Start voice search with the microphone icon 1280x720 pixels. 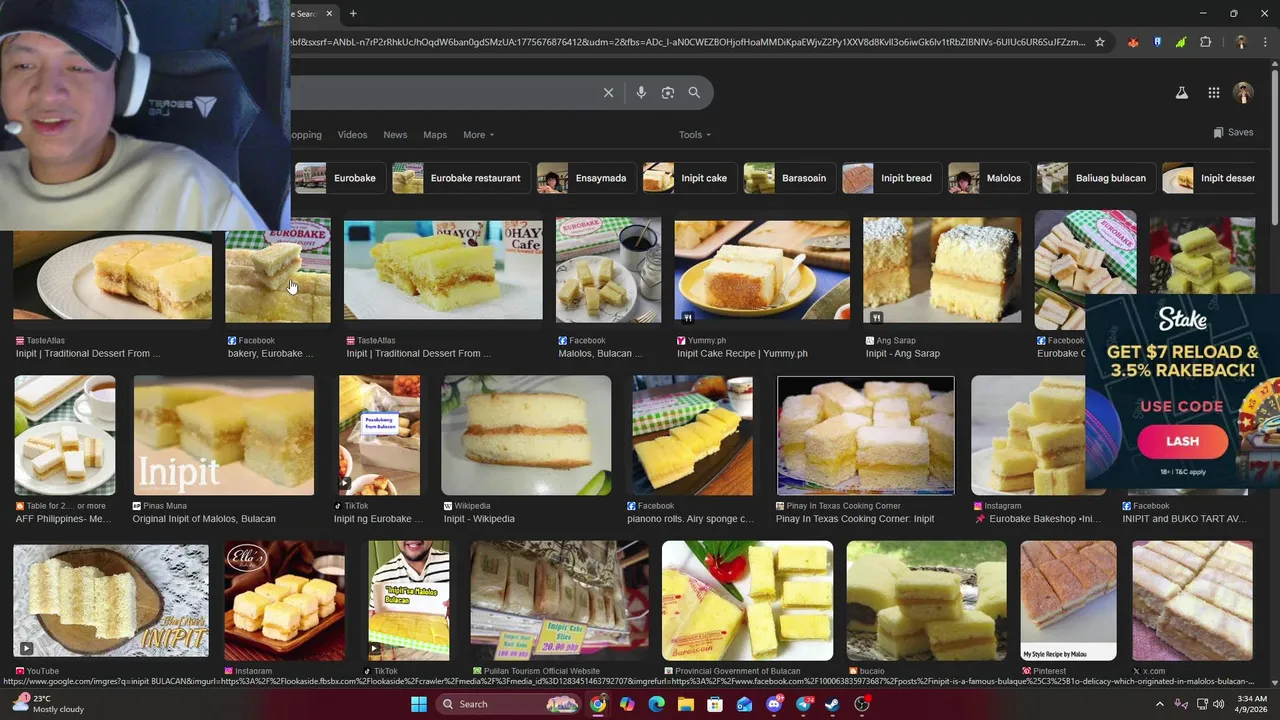(641, 93)
